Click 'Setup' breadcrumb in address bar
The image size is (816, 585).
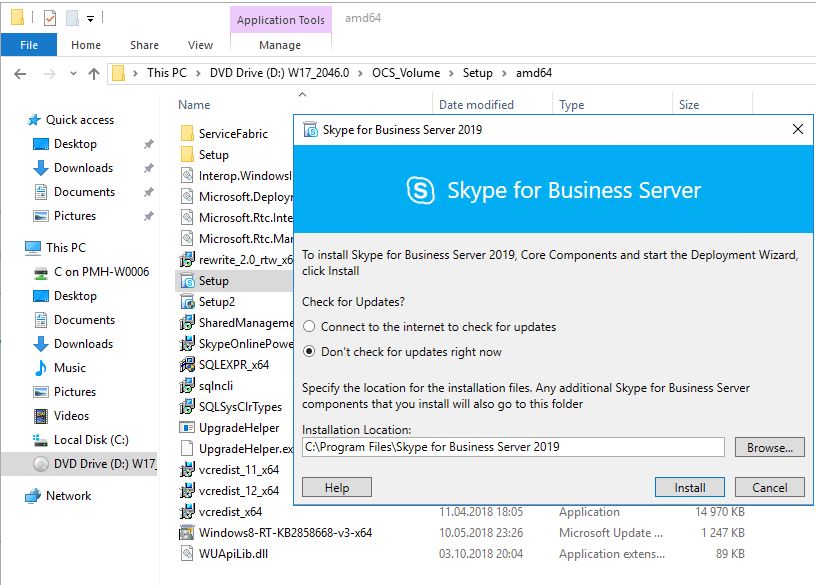[478, 73]
